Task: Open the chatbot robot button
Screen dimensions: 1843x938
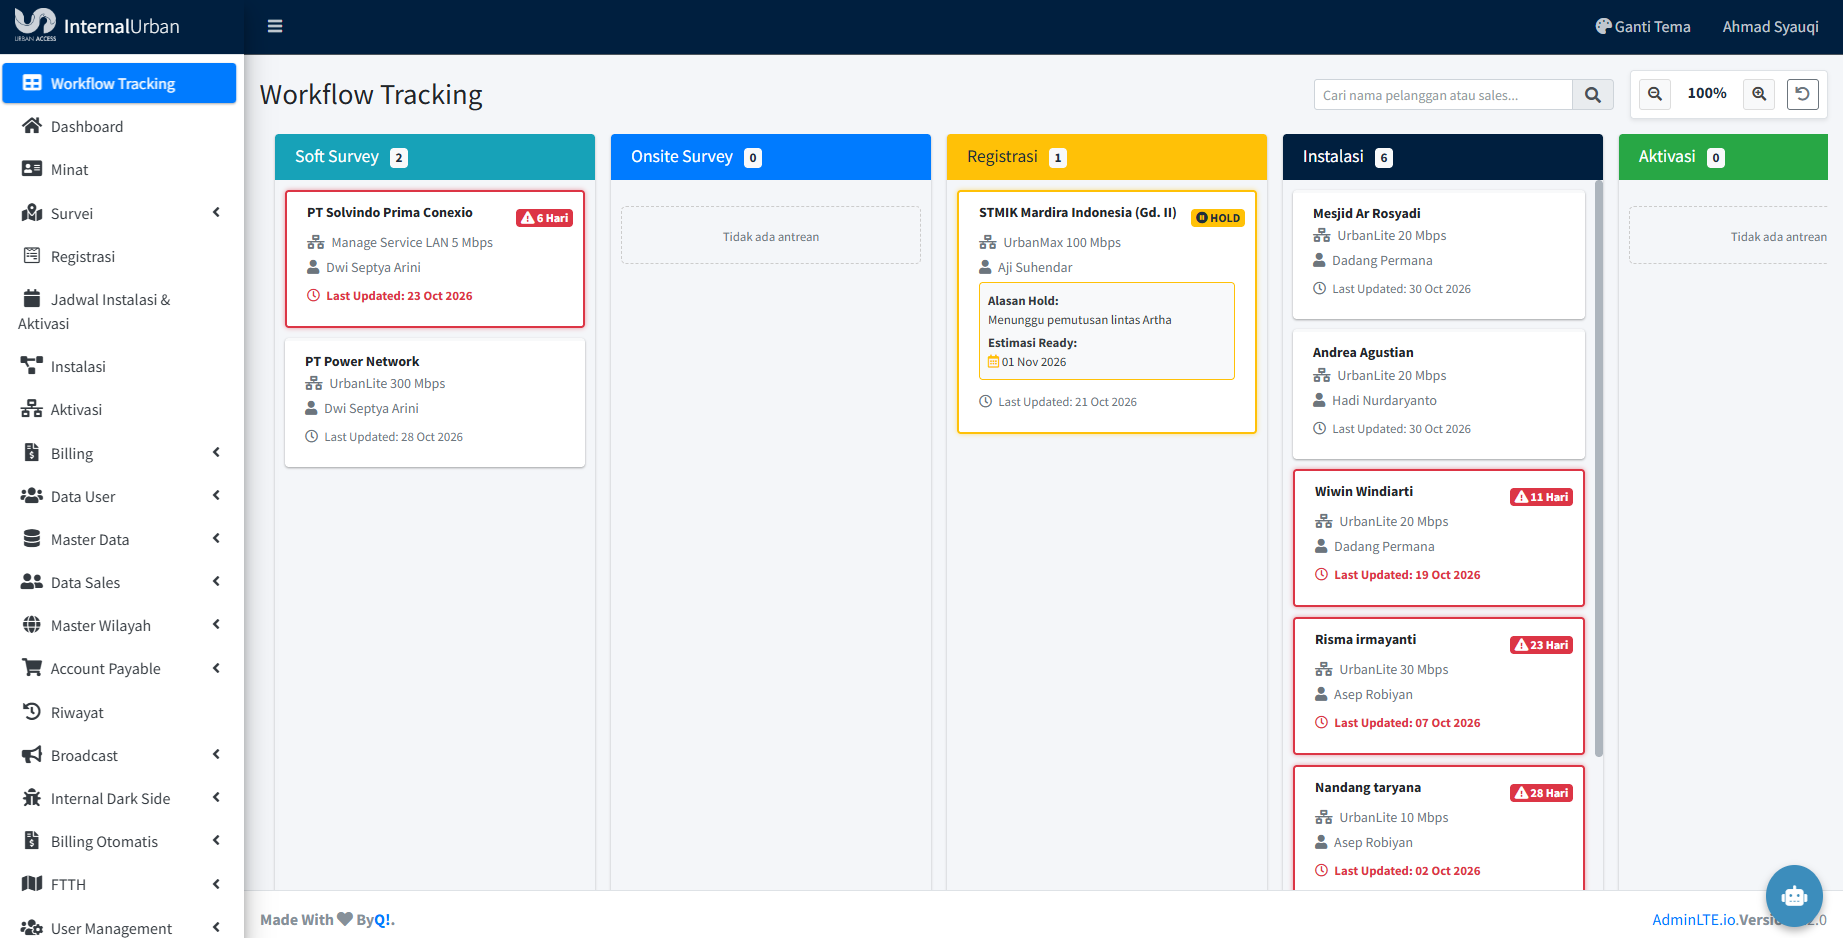Action: pos(1794,895)
